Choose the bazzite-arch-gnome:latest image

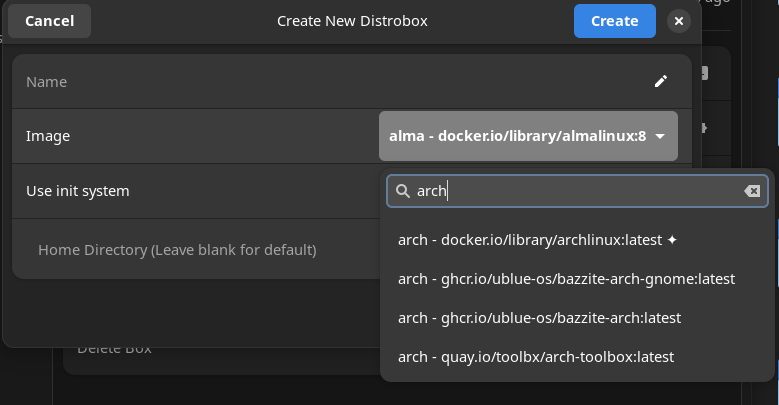coord(566,279)
